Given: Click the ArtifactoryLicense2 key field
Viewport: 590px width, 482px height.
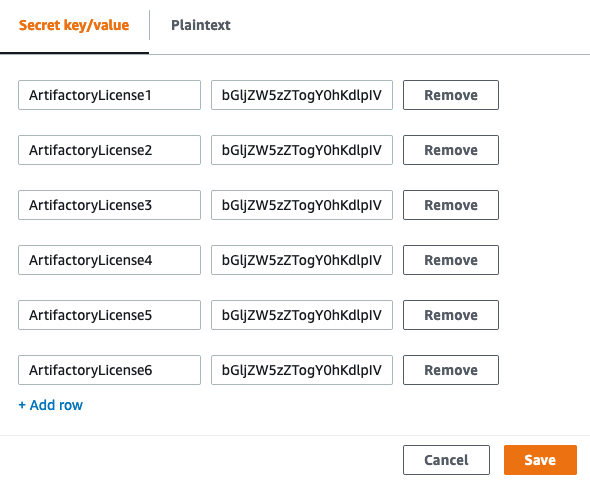Looking at the screenshot, I should click(x=109, y=150).
